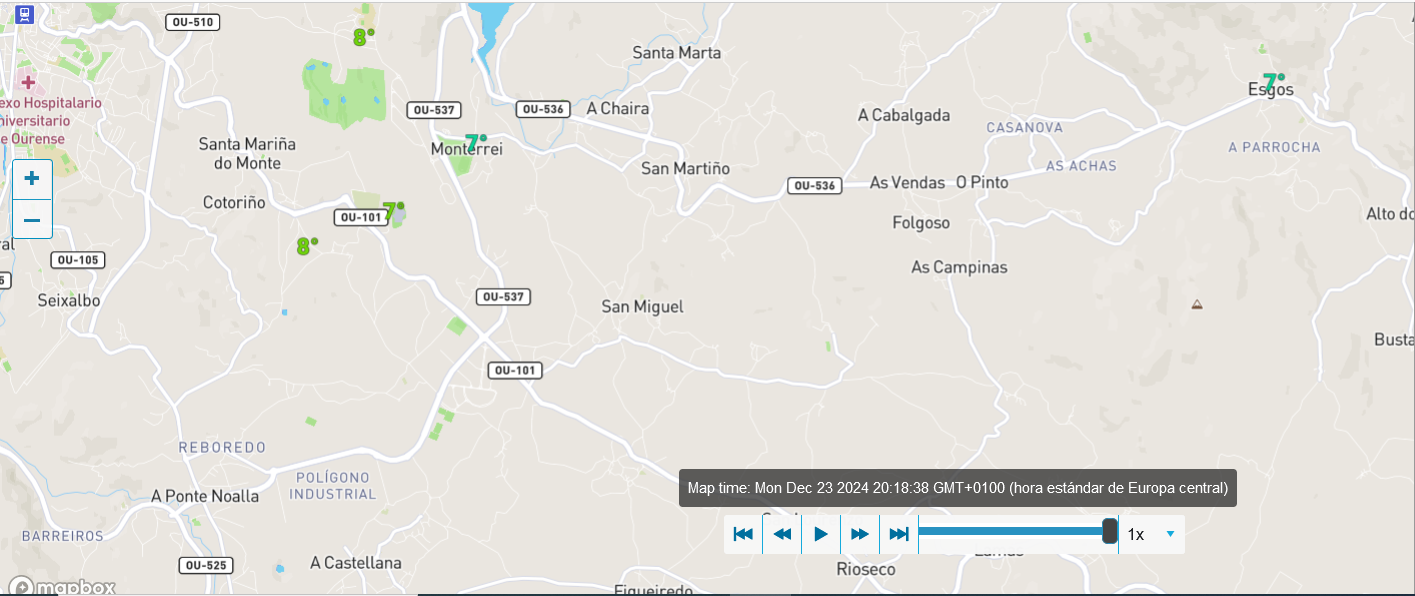Click the San Miguel place label
Screen dimensions: 1415x596
642,307
